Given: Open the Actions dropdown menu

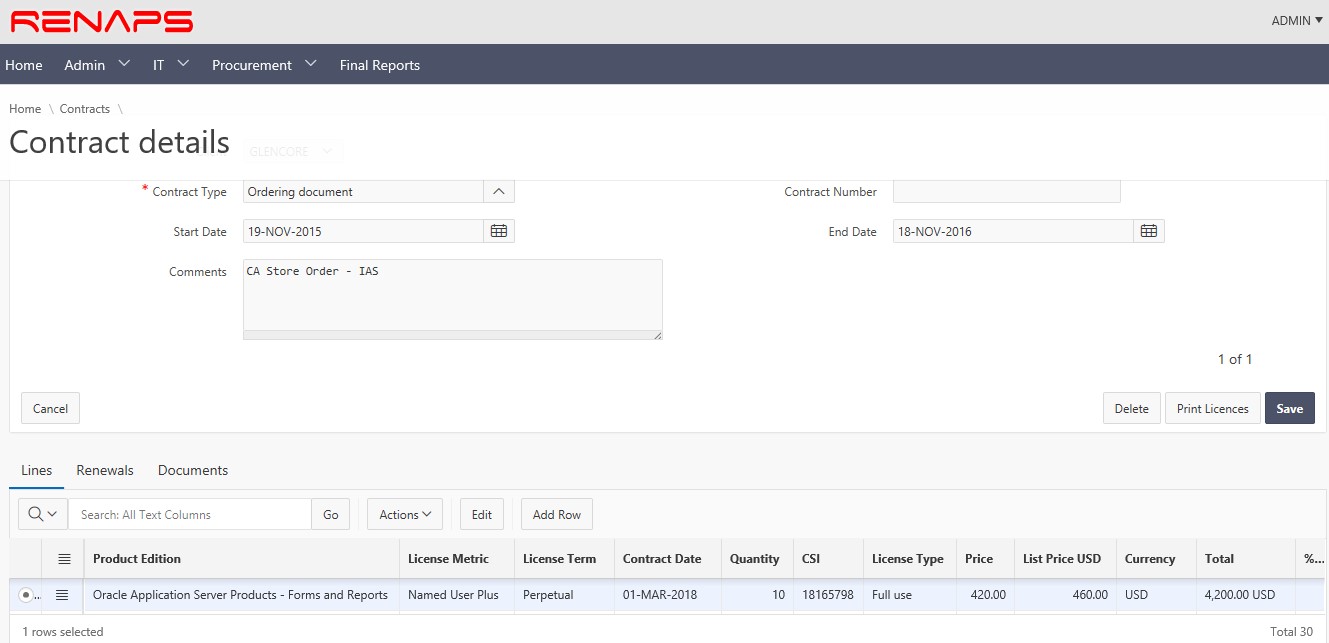Looking at the screenshot, I should [x=405, y=514].
